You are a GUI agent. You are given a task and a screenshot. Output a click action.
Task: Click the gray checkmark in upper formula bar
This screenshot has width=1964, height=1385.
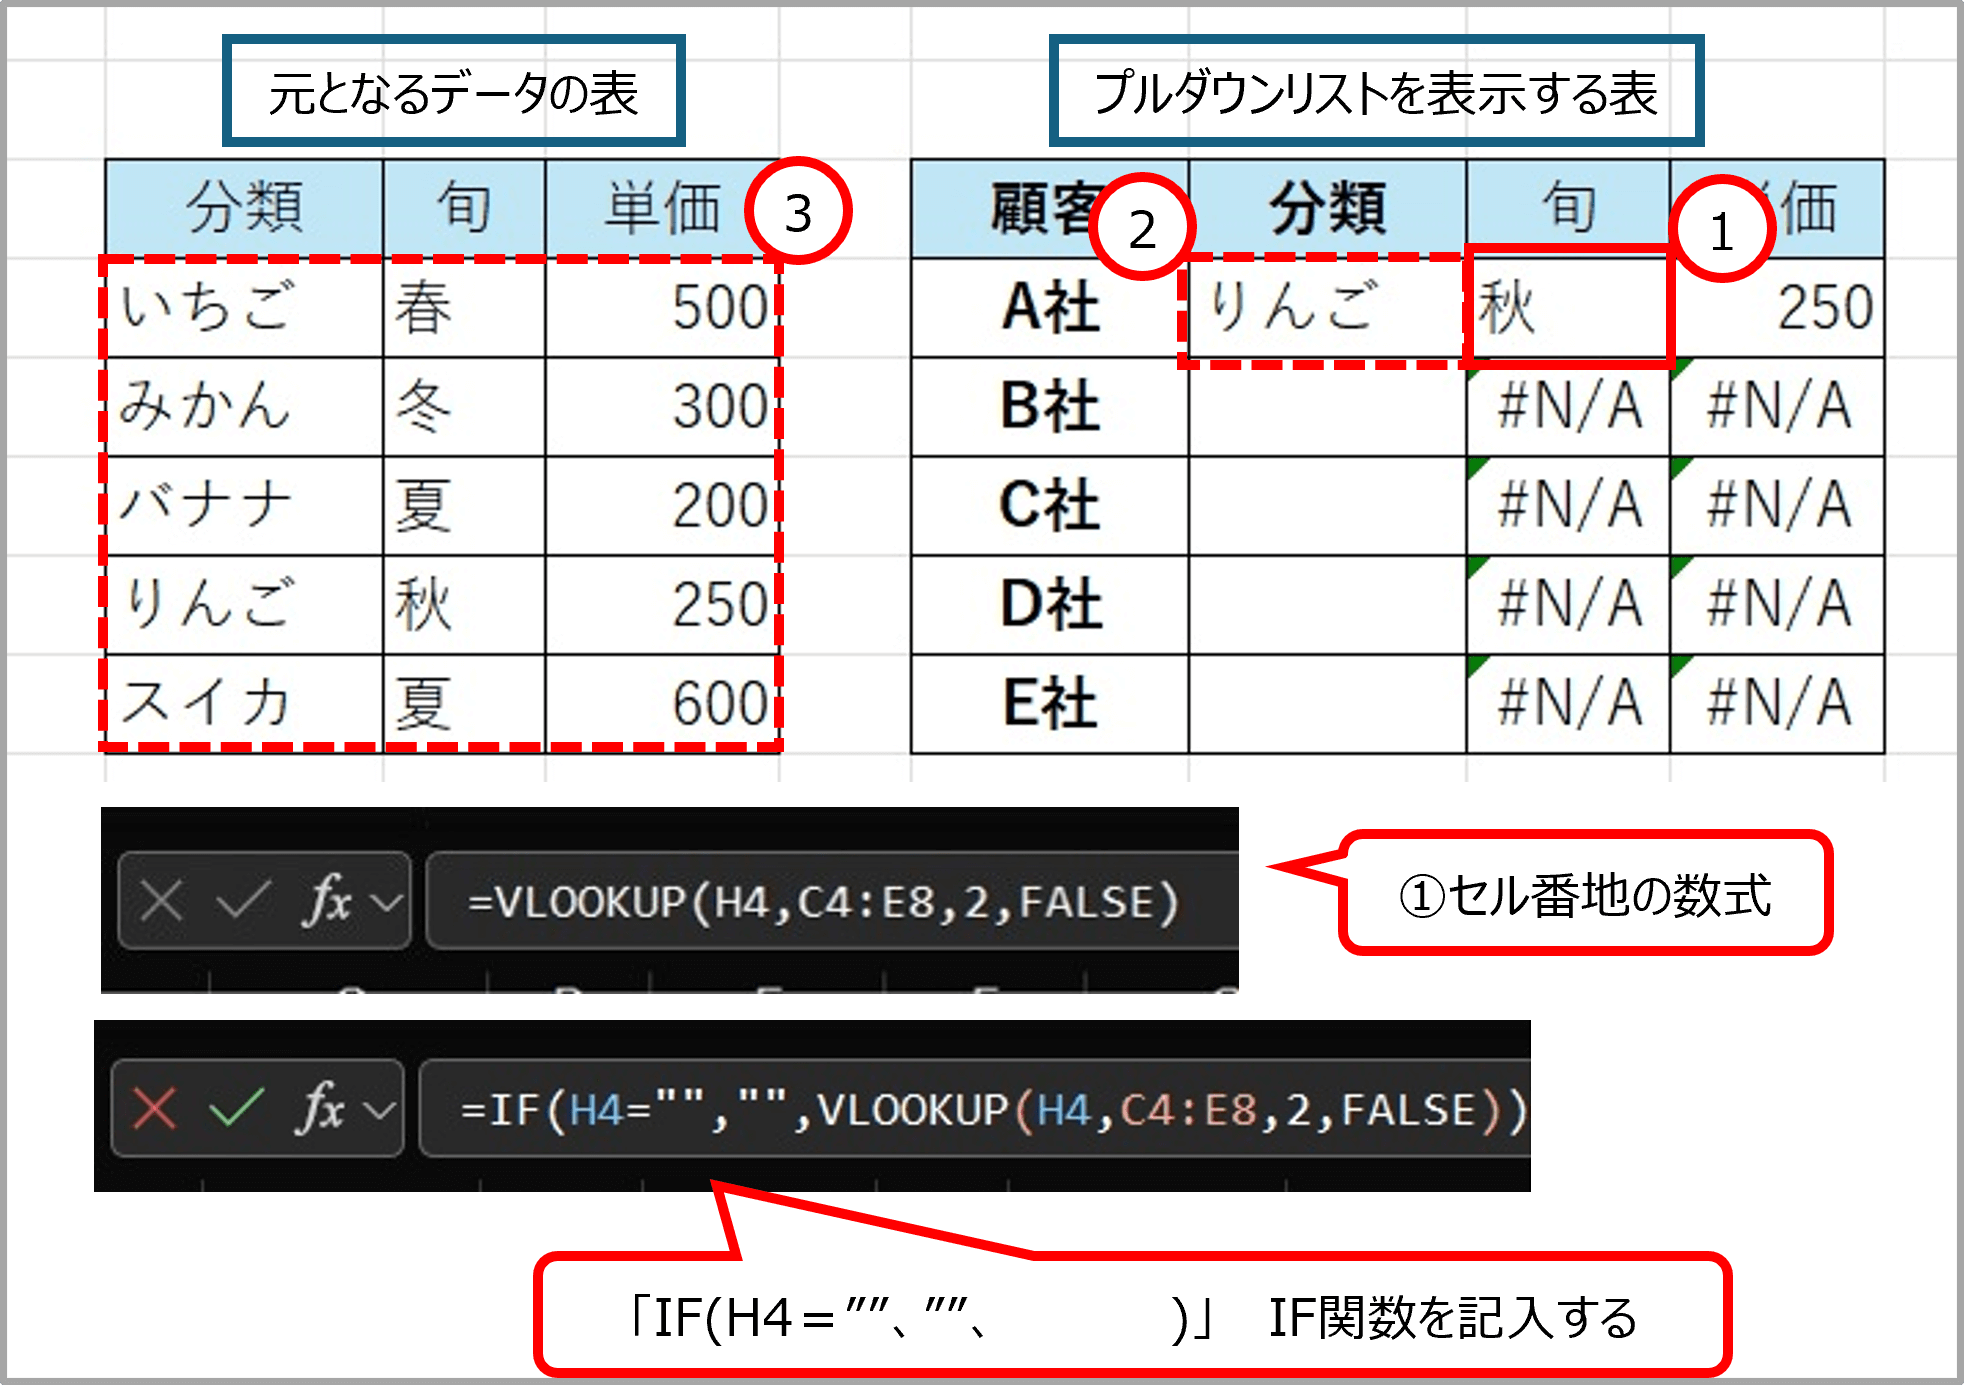tap(243, 901)
